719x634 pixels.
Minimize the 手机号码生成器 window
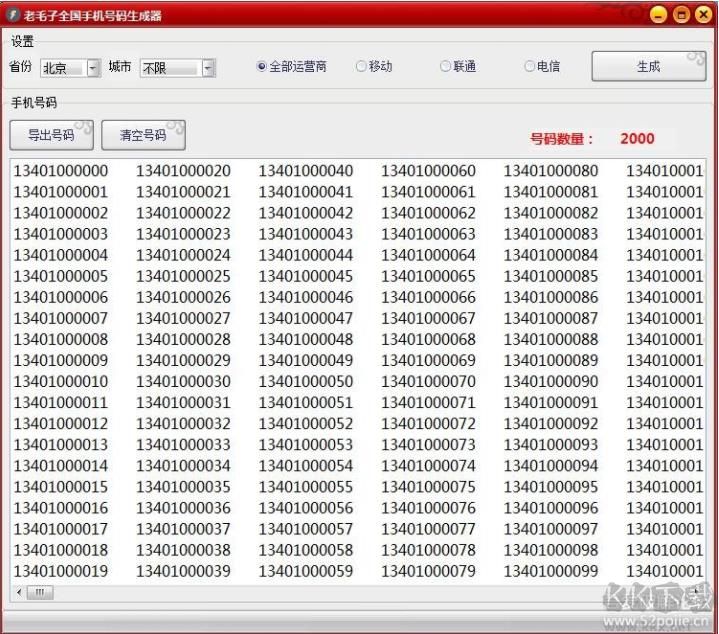[x=657, y=15]
